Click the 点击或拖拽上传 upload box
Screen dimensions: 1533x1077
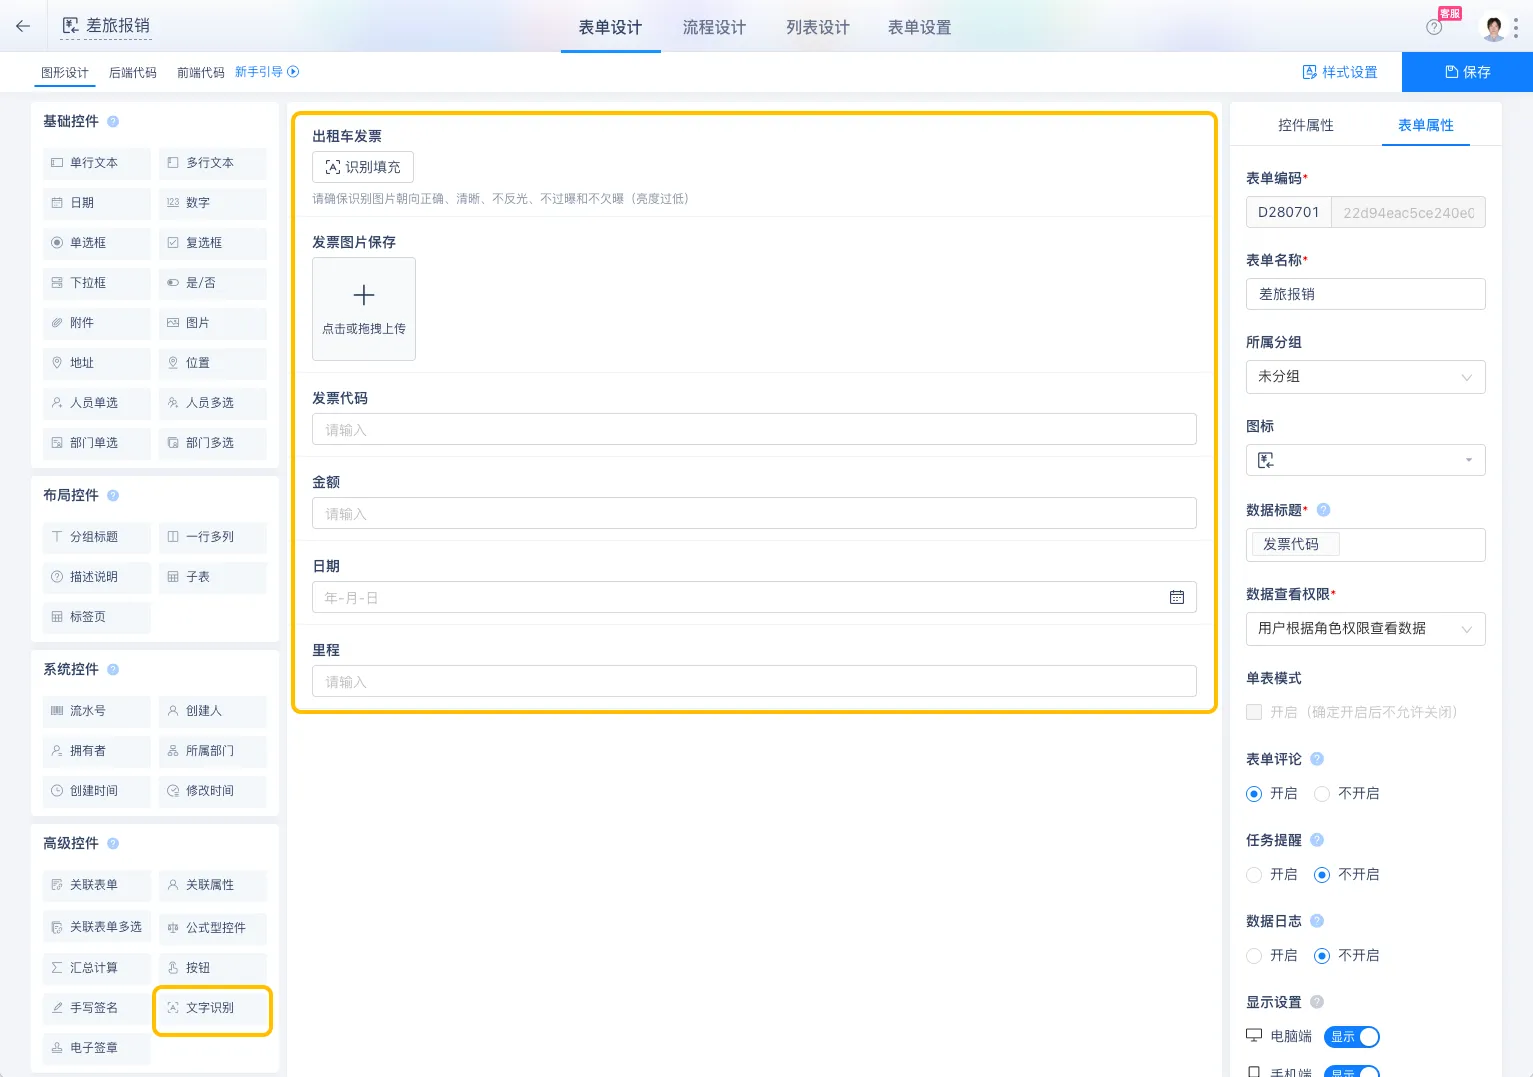point(364,309)
